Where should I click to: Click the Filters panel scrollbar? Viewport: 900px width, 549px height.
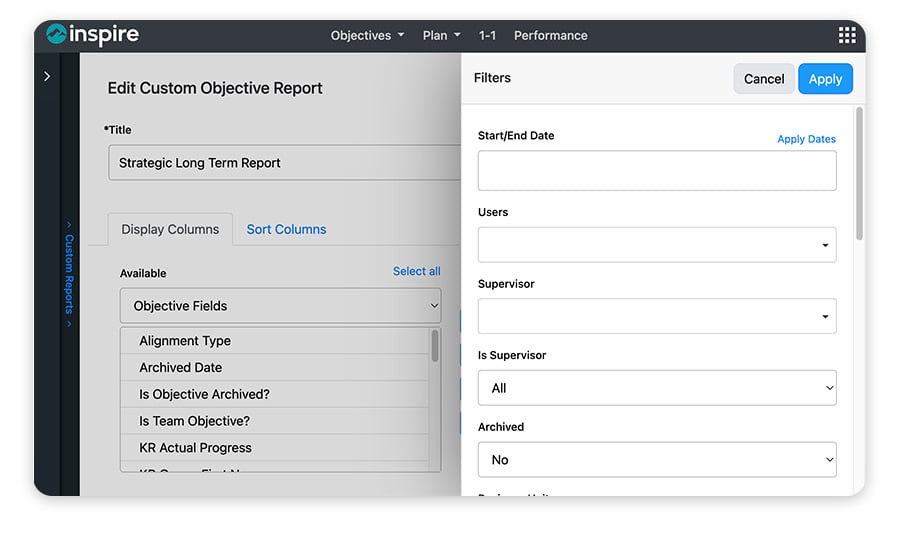859,173
